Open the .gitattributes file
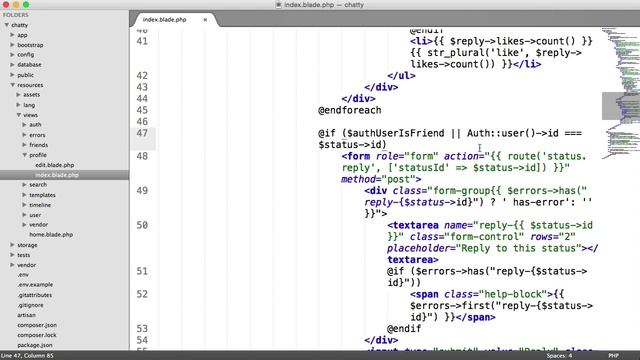This screenshot has height=360, width=640. (35, 295)
